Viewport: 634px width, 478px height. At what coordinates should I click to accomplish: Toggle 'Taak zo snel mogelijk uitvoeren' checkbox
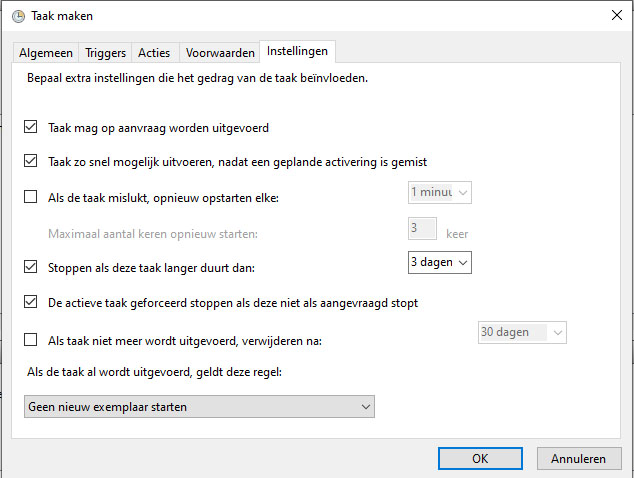click(x=31, y=161)
